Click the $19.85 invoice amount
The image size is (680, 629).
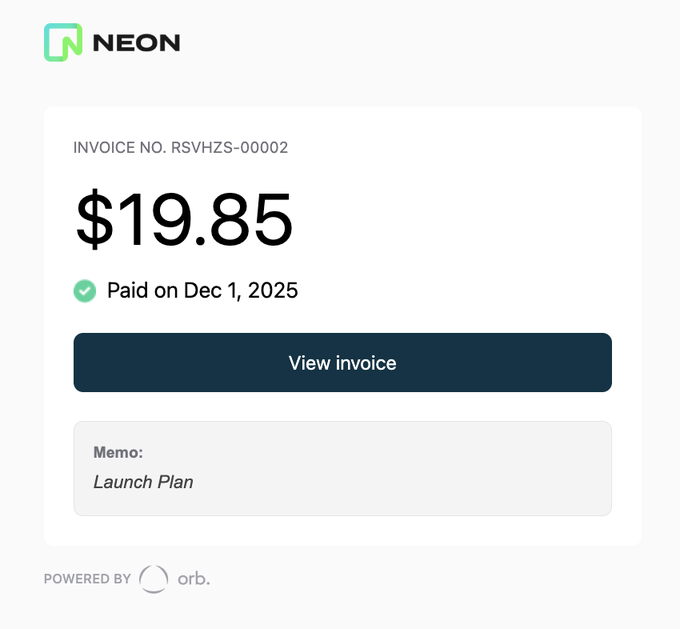coord(184,219)
